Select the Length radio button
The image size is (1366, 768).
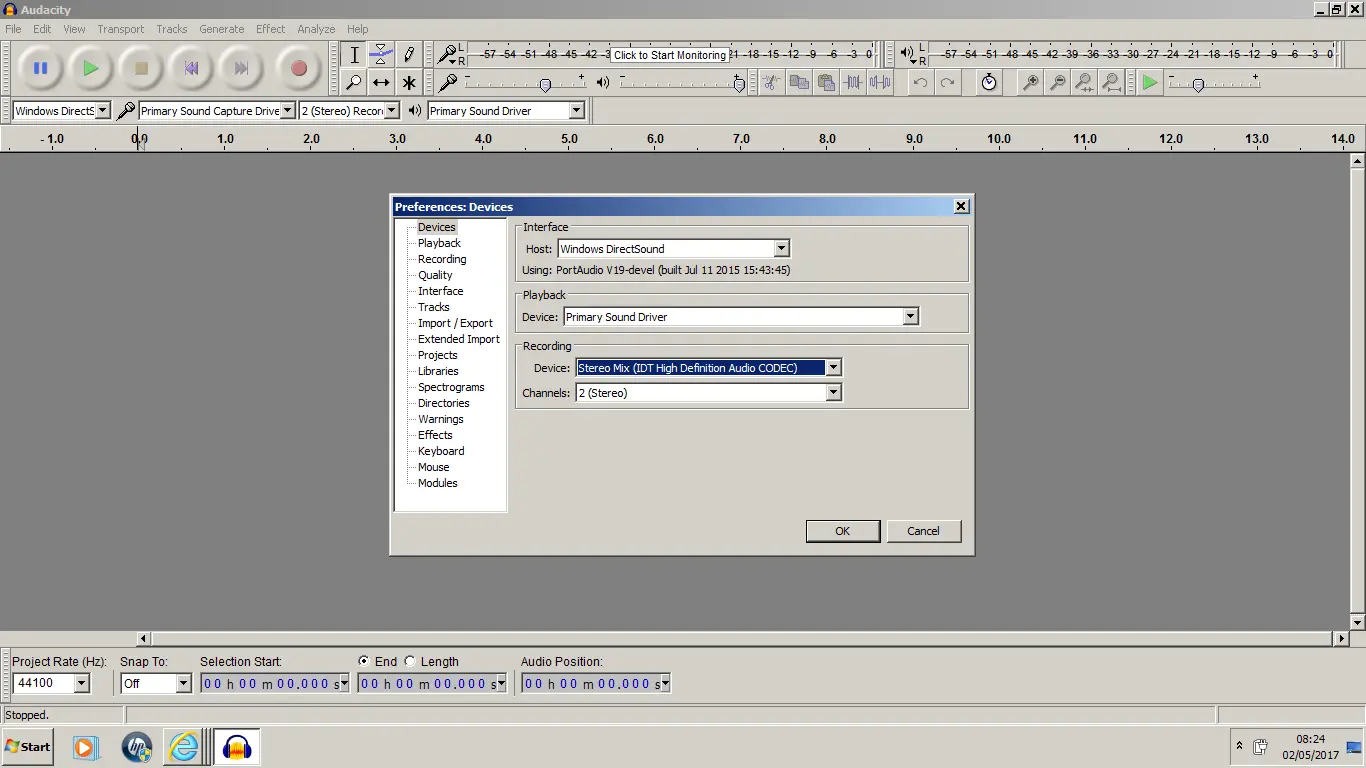(x=410, y=661)
